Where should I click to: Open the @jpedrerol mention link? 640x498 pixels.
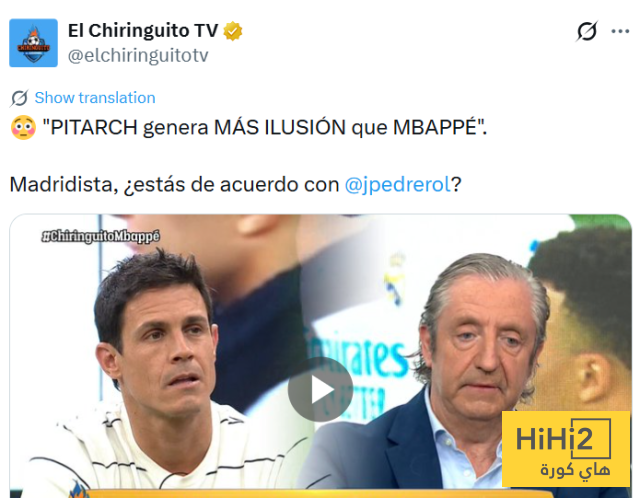pyautogui.click(x=398, y=184)
